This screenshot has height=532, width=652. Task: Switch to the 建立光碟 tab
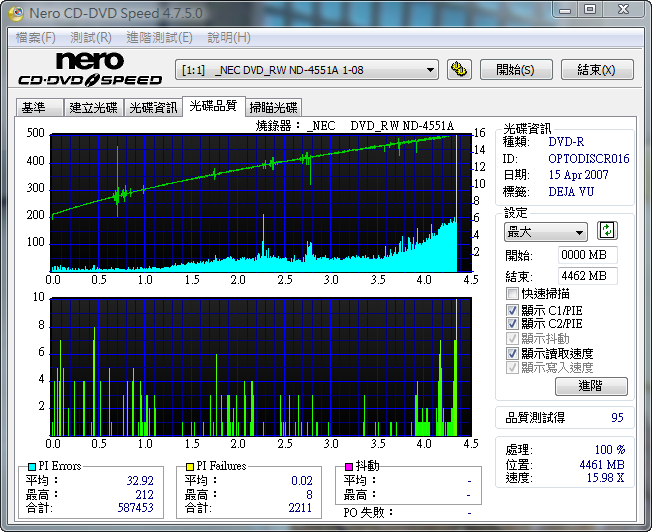[x=94, y=108]
